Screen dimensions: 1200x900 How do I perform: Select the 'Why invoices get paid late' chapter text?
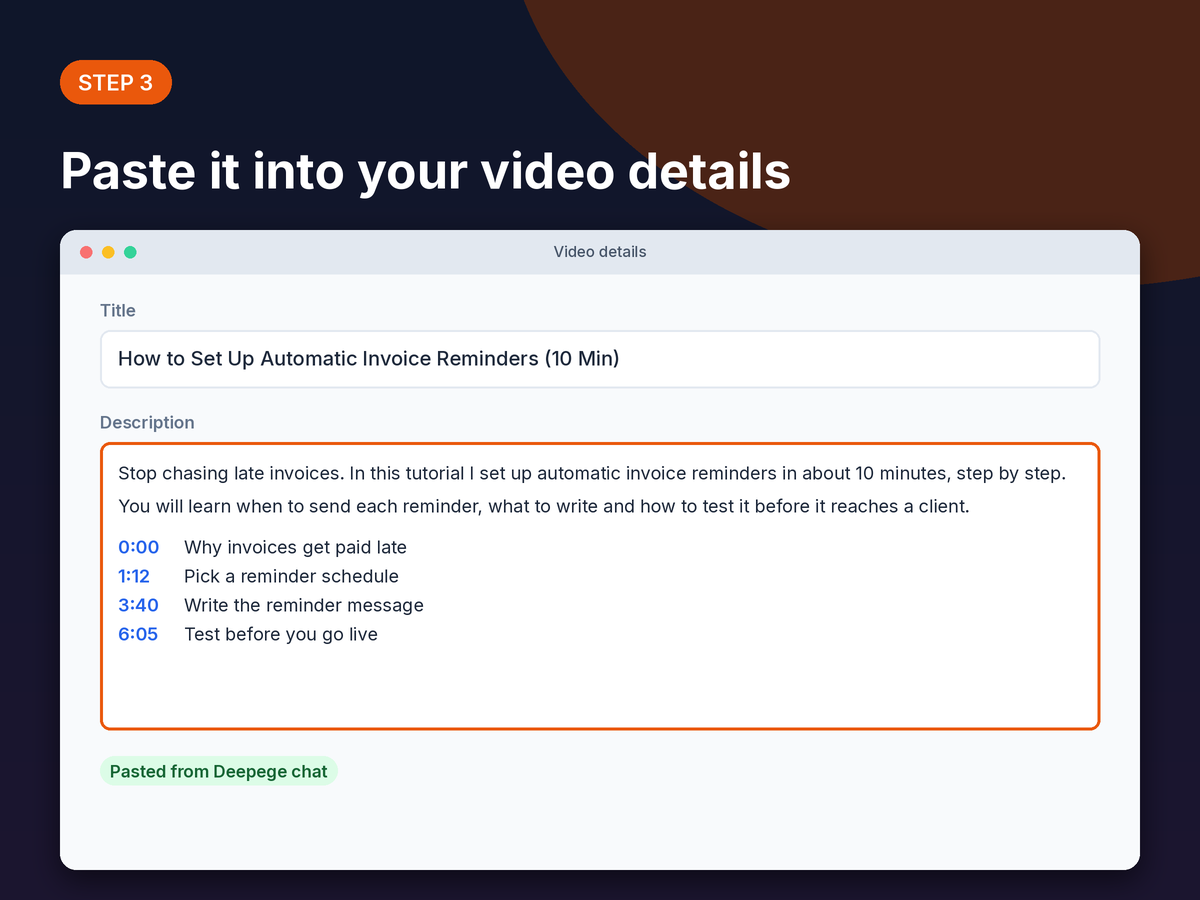click(295, 547)
